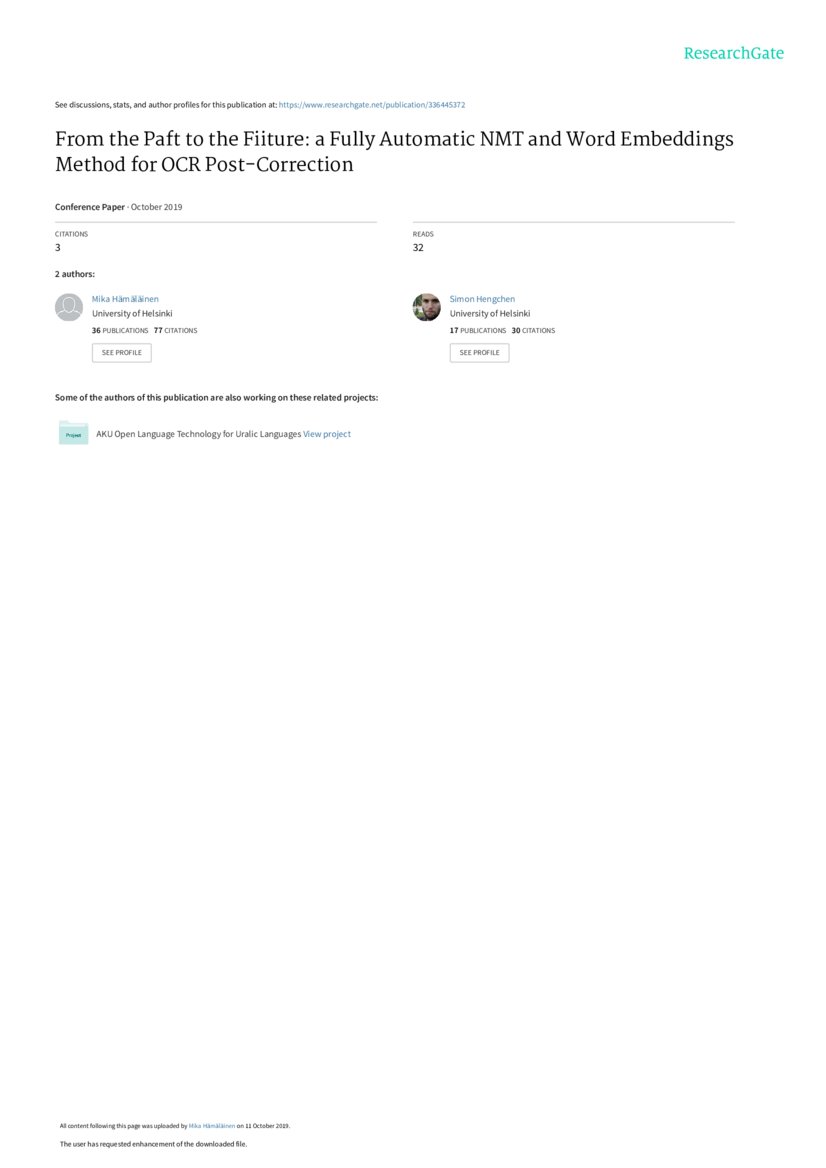Click the Reads count of 32

tap(418, 247)
